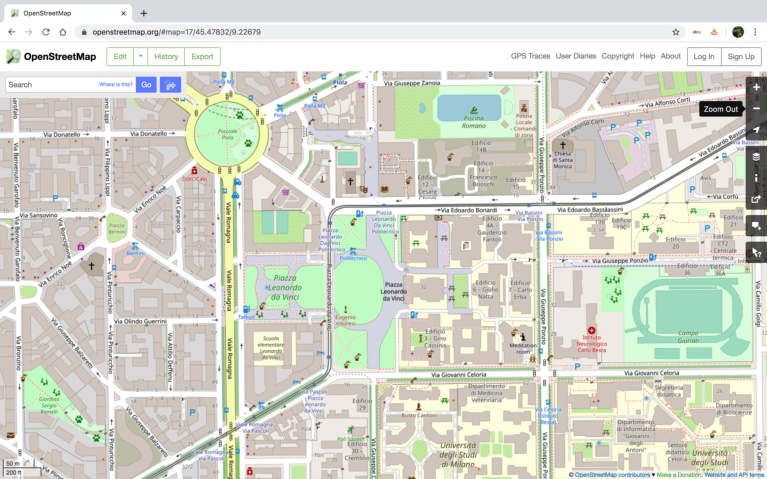The image size is (767, 479).
Task: Click the green 'Piazza Leonardo da Vinci' label
Action: pyautogui.click(x=285, y=287)
